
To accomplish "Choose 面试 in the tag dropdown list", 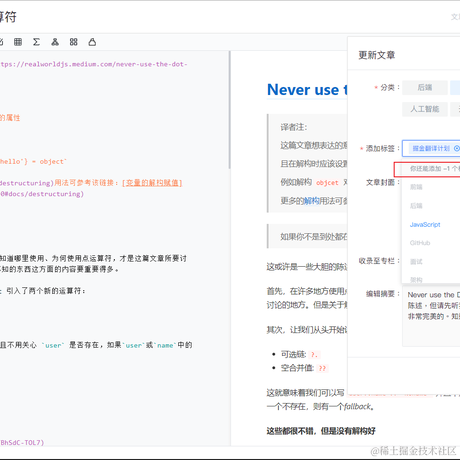I will coord(416,262).
